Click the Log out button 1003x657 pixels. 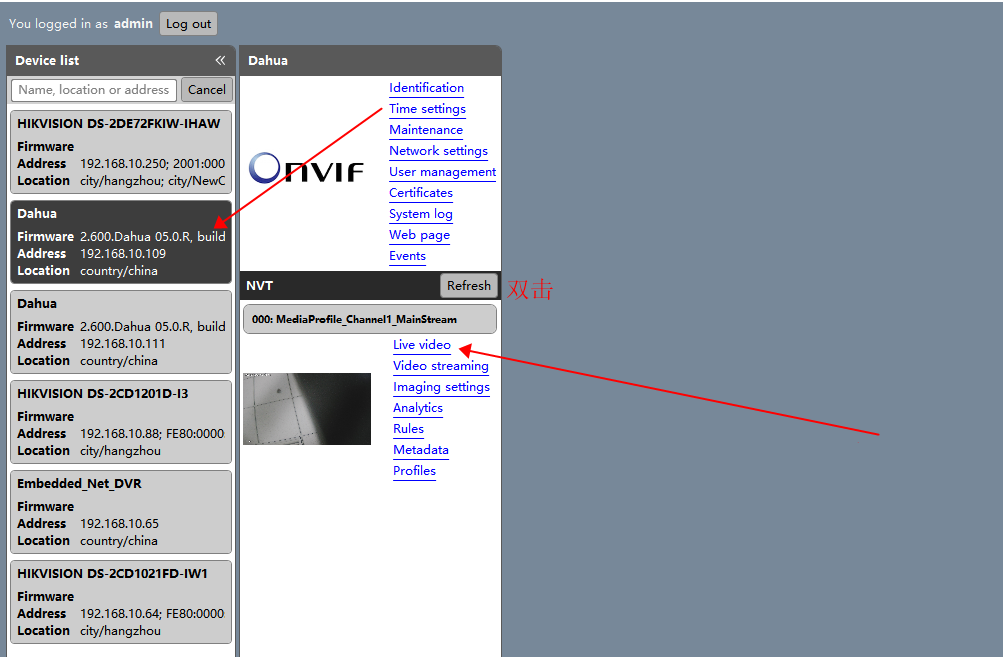click(188, 24)
